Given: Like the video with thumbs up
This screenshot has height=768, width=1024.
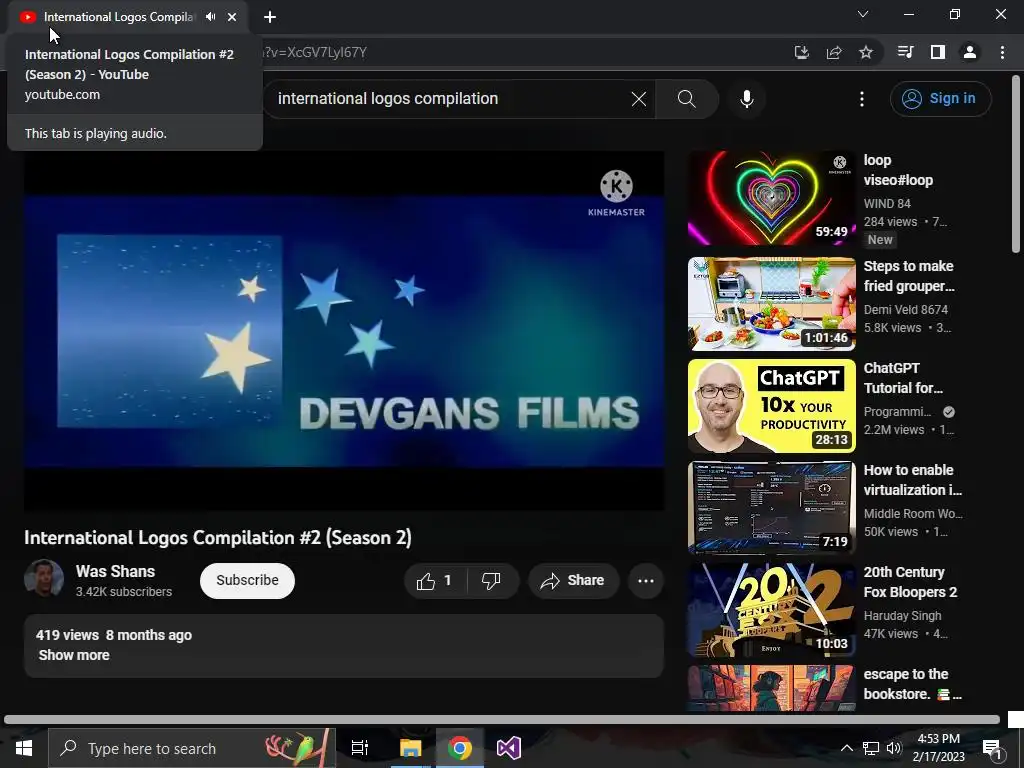Looking at the screenshot, I should click(436, 581).
